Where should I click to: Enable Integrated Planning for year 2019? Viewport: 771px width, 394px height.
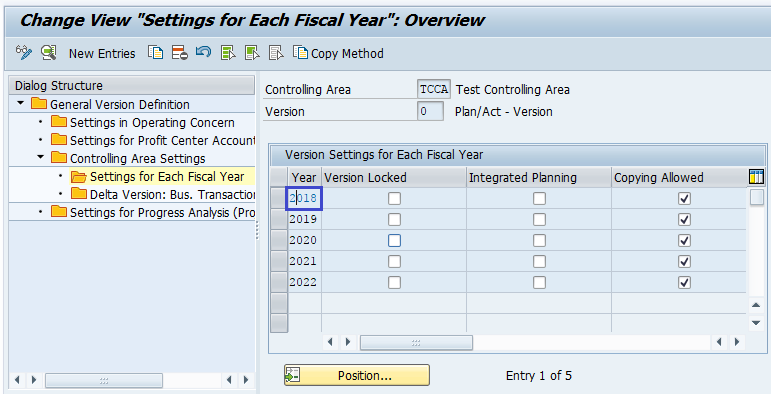(x=539, y=219)
